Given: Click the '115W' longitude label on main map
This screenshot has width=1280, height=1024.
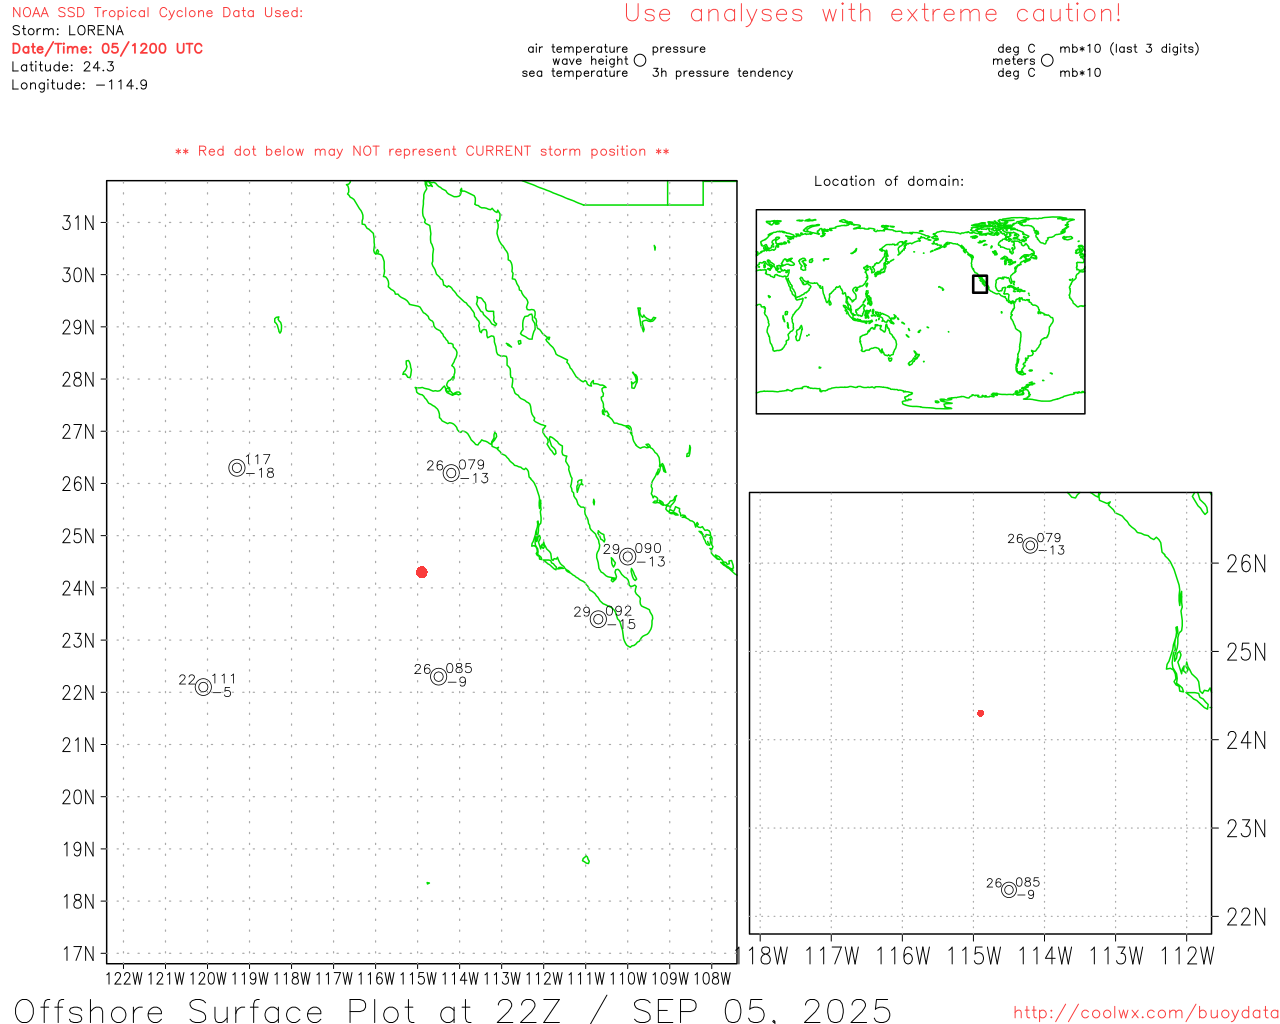Looking at the screenshot, I should [418, 979].
